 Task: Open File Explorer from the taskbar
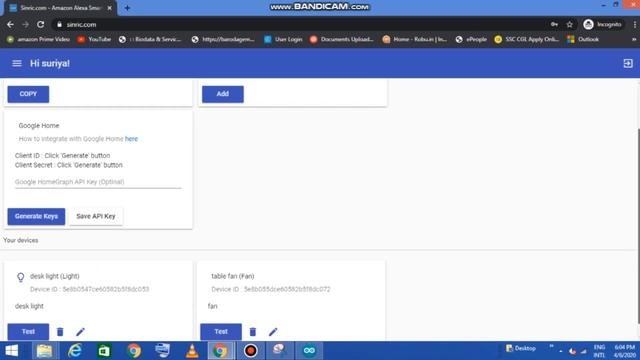[x=44, y=351]
